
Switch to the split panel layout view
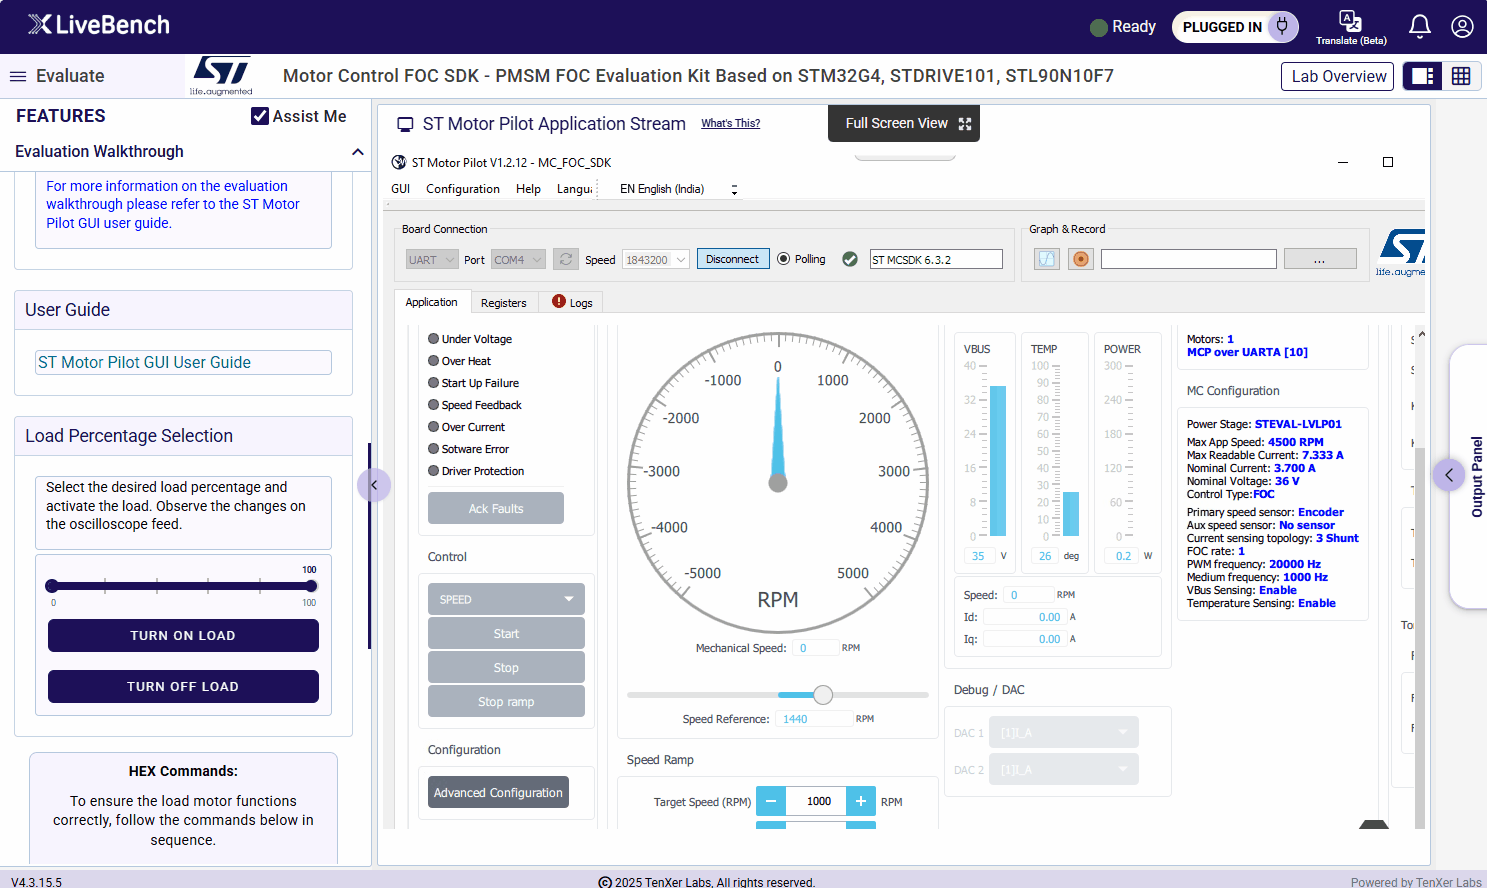(1423, 76)
